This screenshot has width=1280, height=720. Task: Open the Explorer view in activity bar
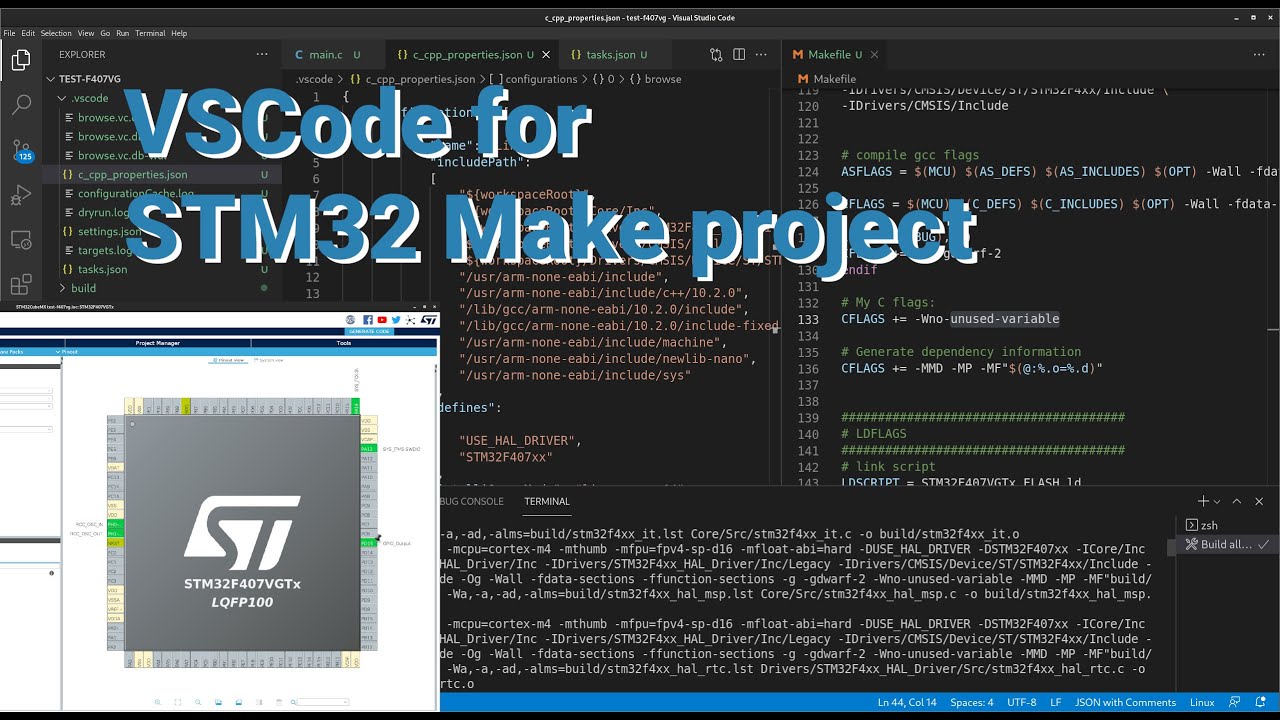click(21, 61)
